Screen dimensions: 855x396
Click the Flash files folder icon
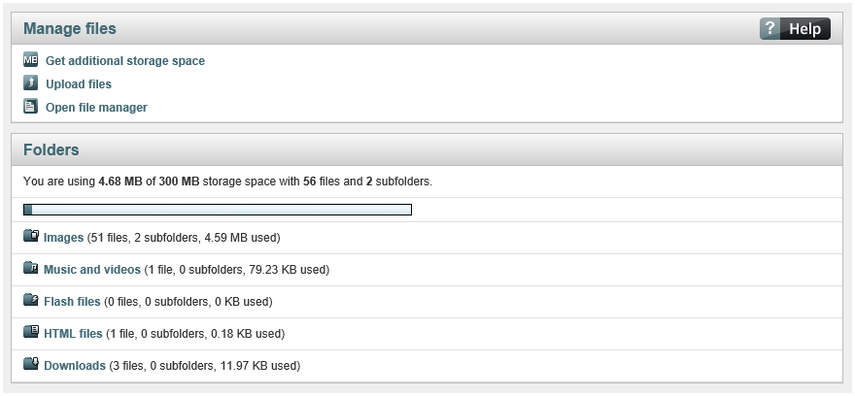(31, 299)
